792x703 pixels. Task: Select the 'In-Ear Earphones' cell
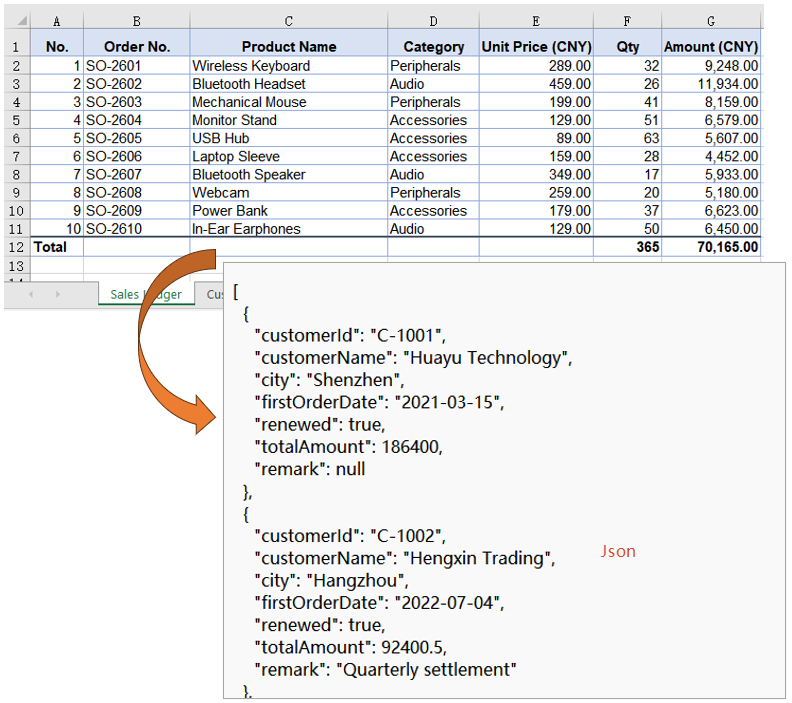(288, 229)
